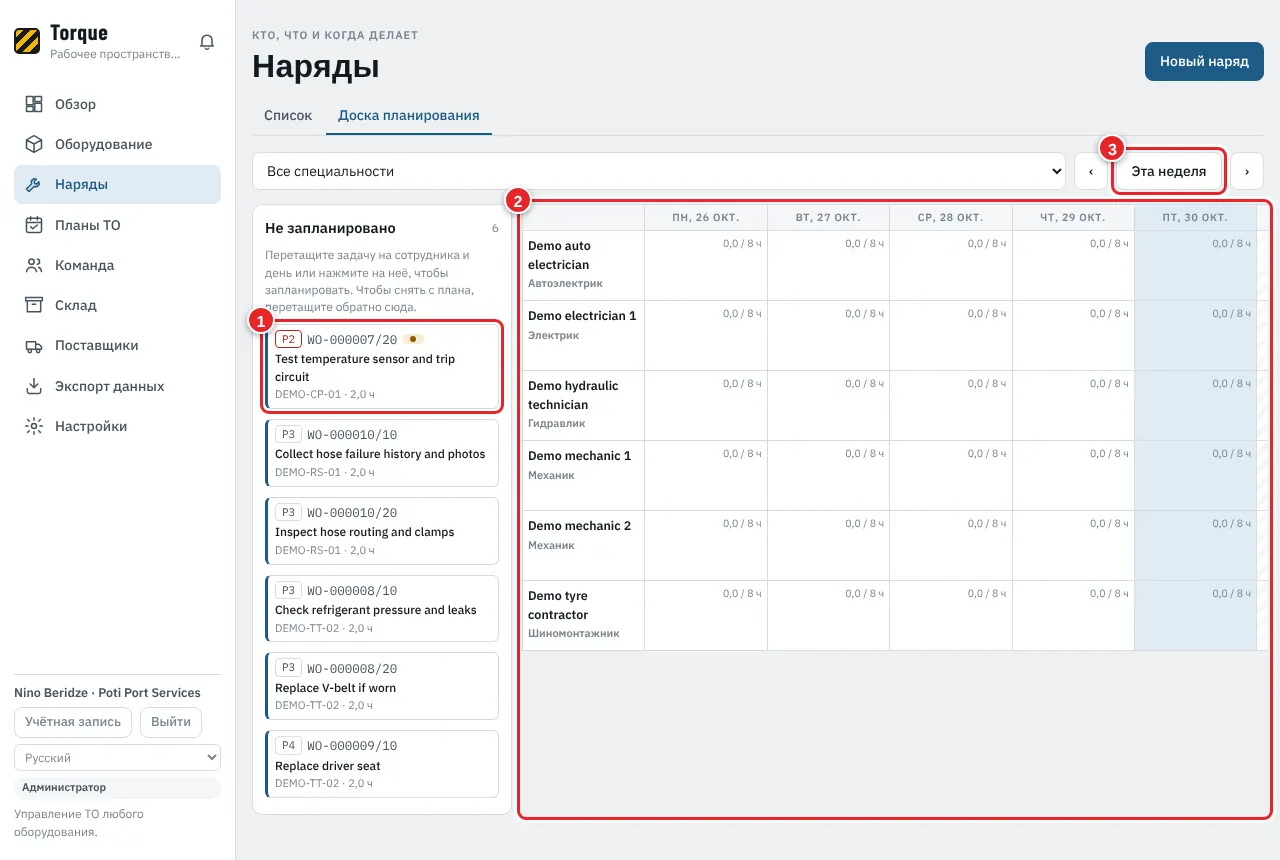Open Оборудование in the sidebar
This screenshot has height=860, width=1280.
click(117, 144)
